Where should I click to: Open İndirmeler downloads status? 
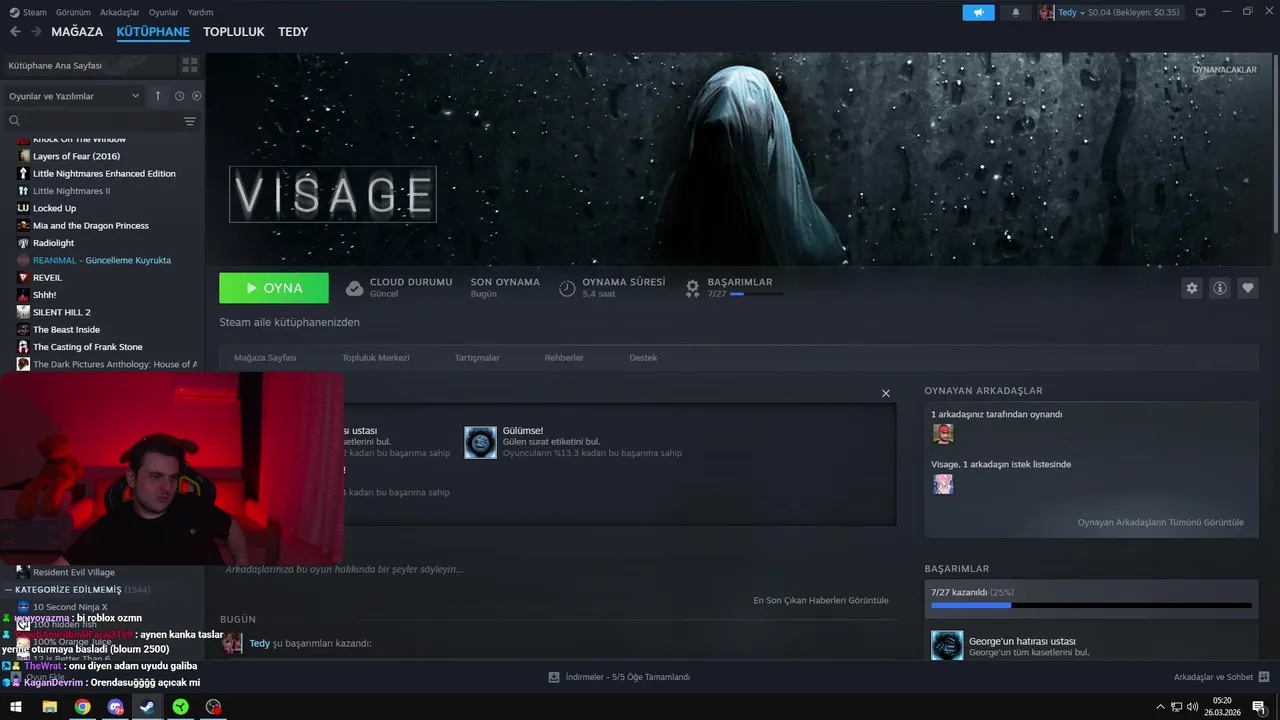(619, 677)
